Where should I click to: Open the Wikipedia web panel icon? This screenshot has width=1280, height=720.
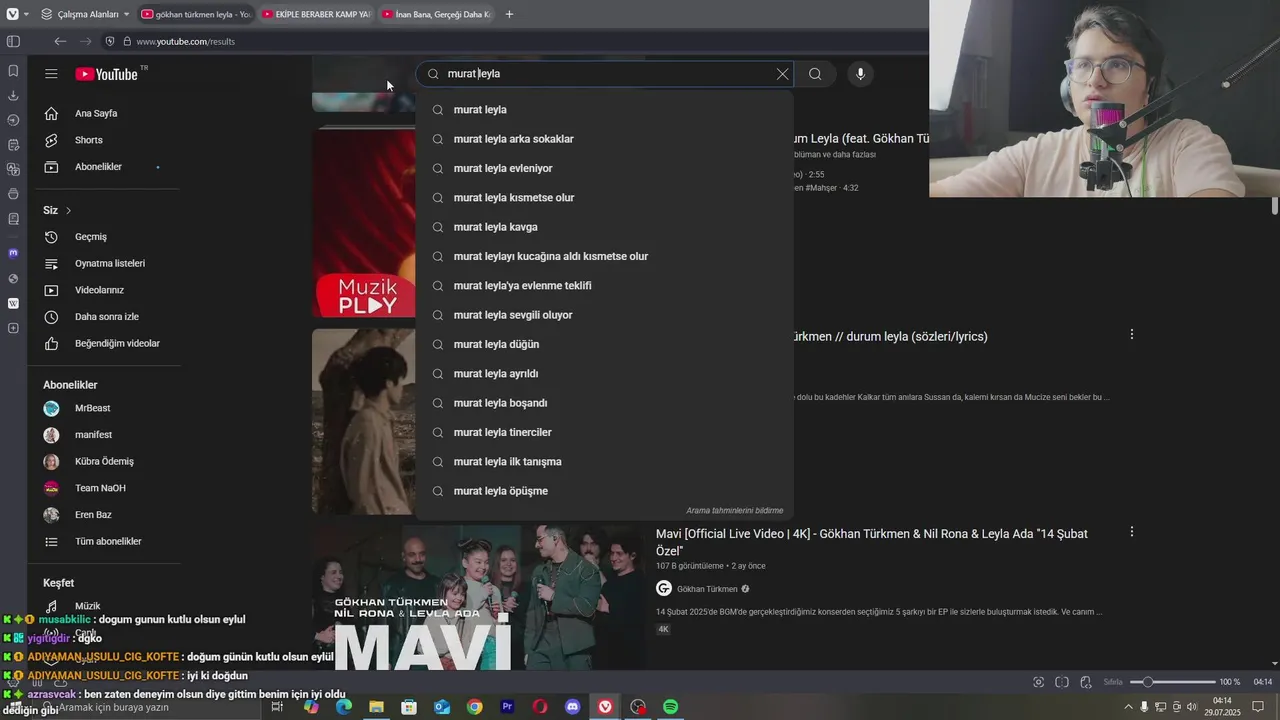coord(13,303)
